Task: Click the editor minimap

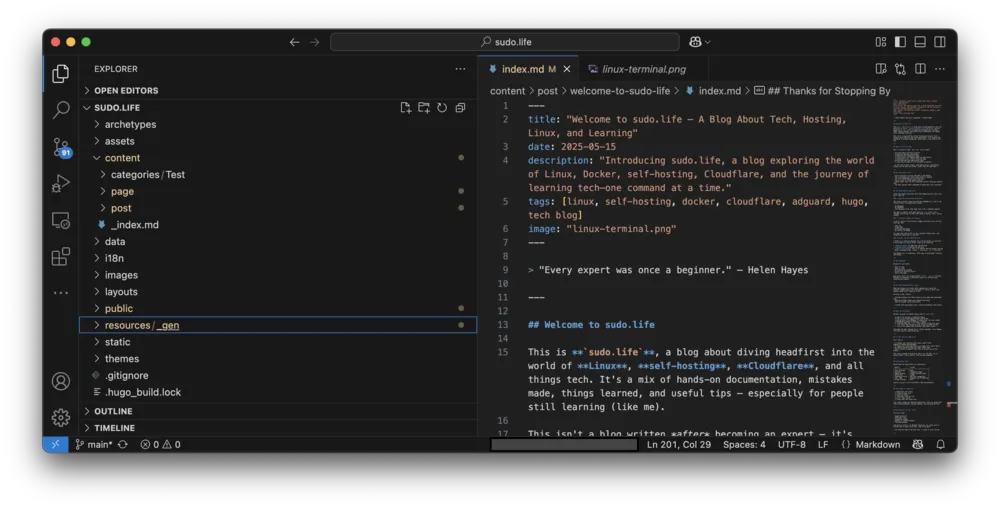Action: tap(918, 267)
